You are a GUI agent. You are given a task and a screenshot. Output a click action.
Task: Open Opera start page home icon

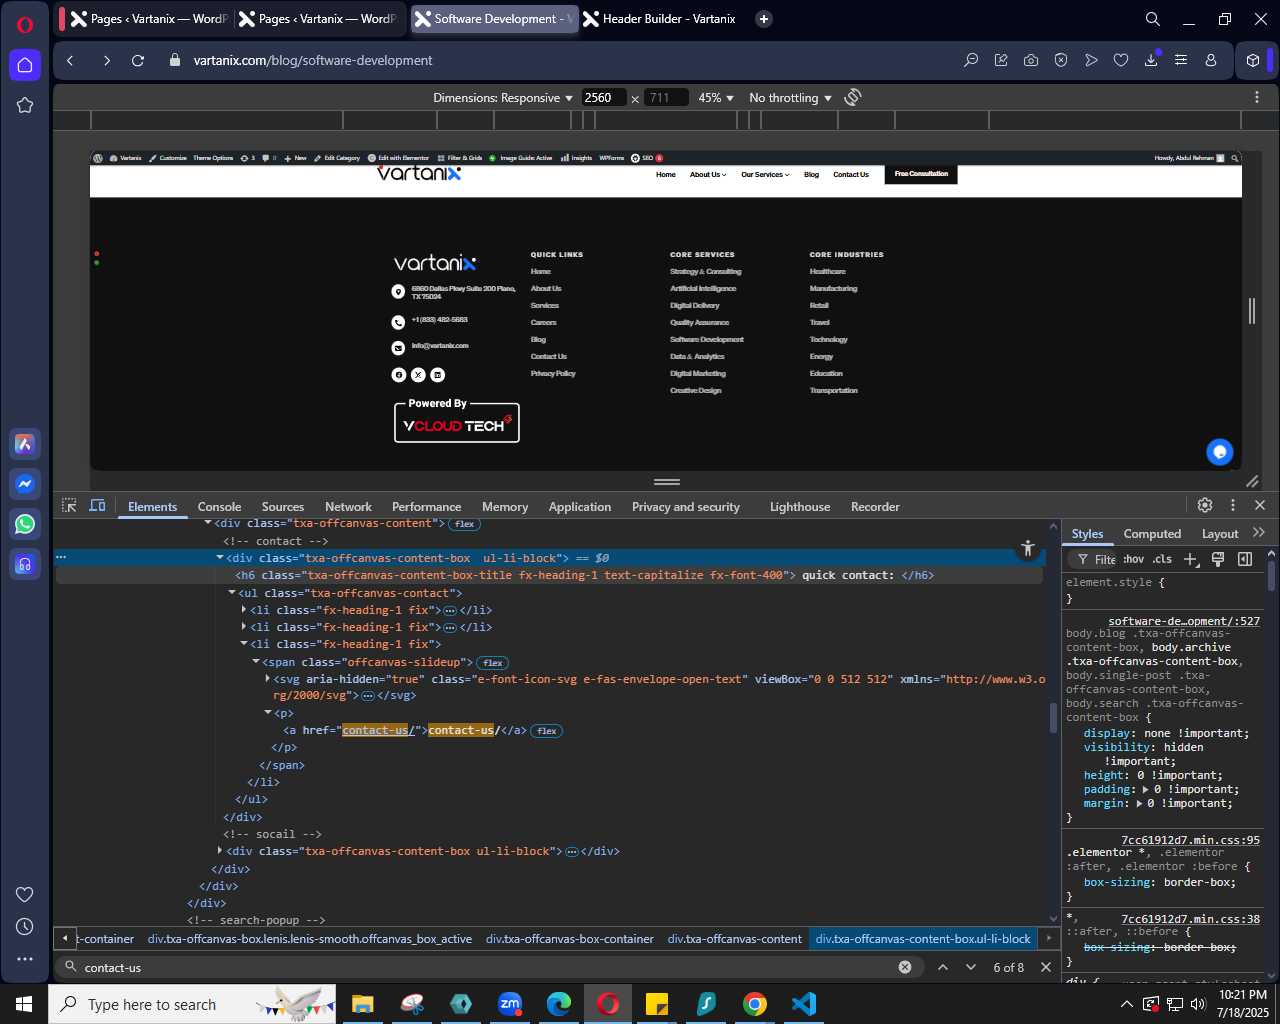click(x=25, y=65)
